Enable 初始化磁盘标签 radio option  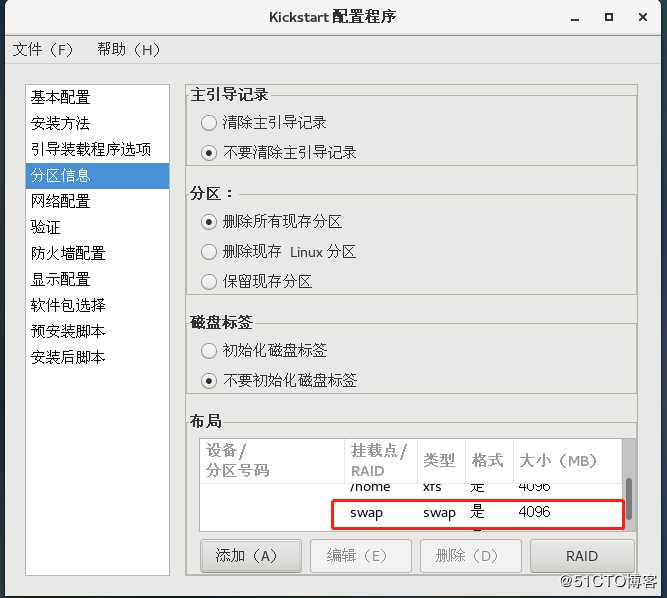coord(209,351)
